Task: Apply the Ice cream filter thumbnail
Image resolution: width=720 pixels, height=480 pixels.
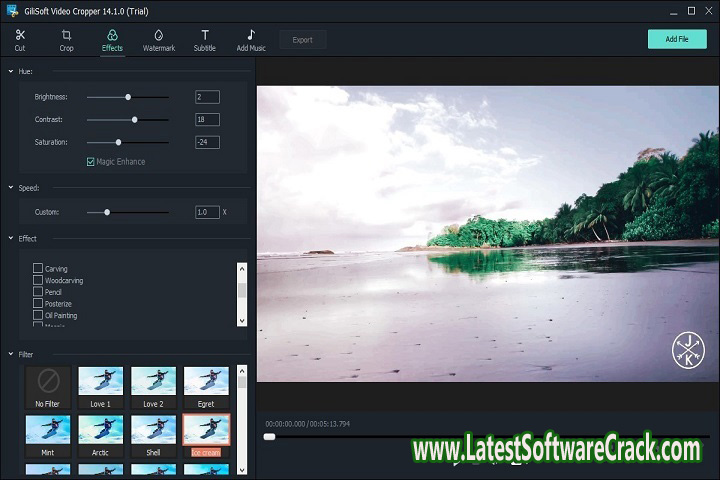Action: (x=206, y=429)
